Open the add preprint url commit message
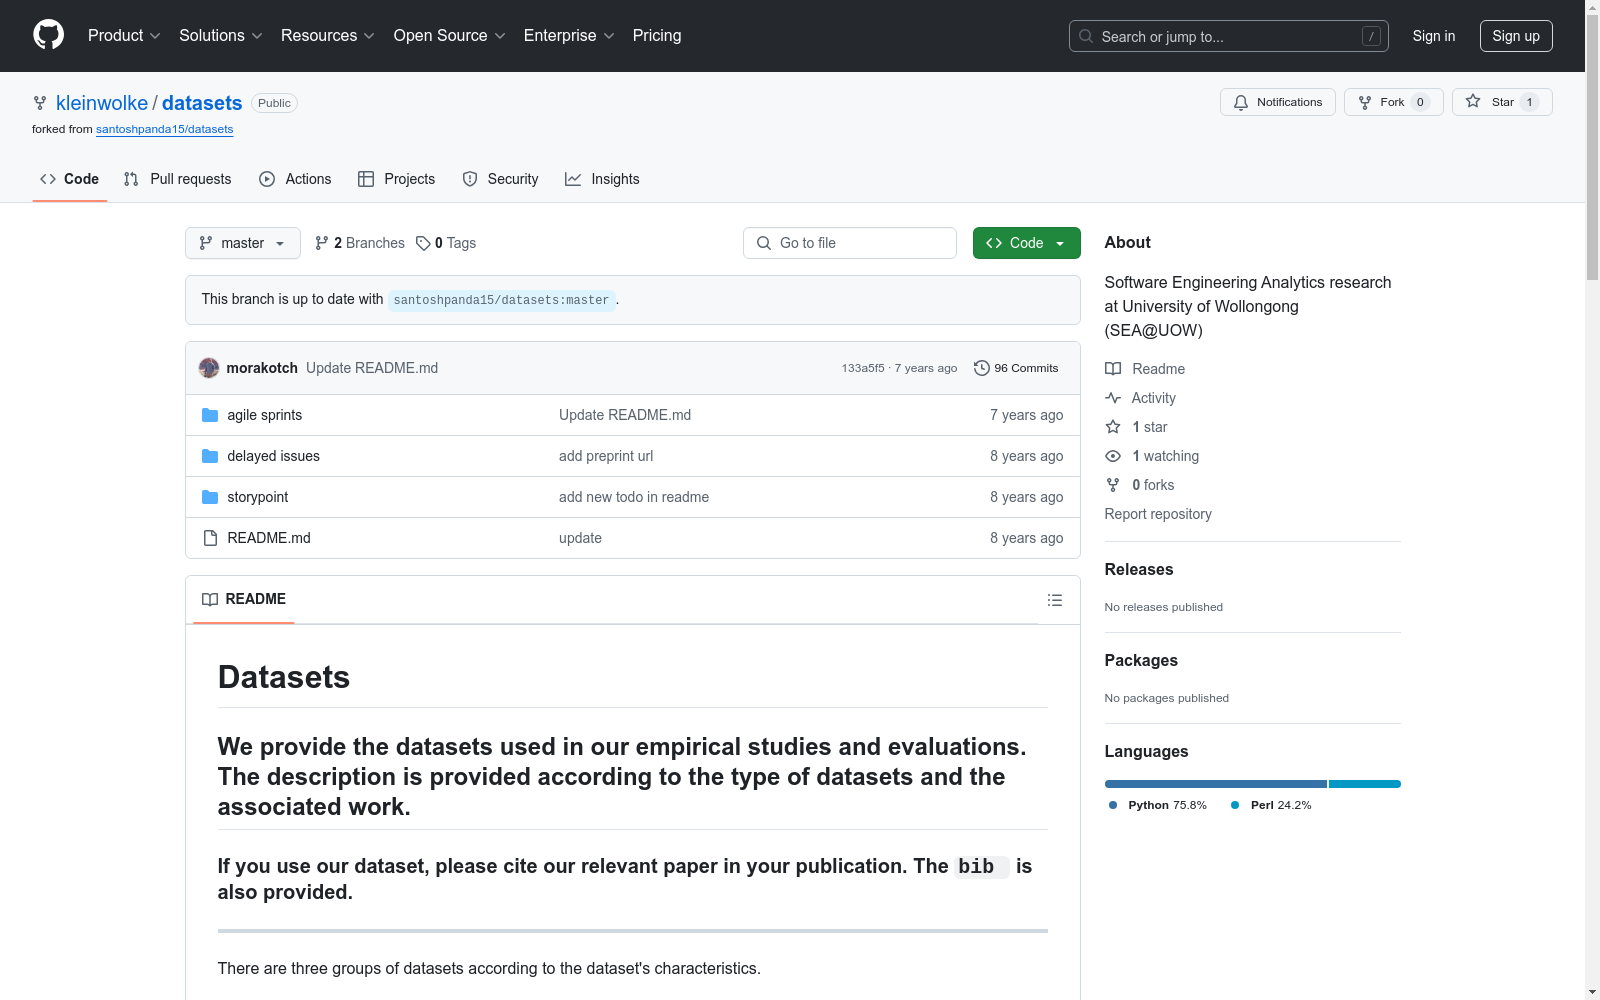 (x=606, y=456)
